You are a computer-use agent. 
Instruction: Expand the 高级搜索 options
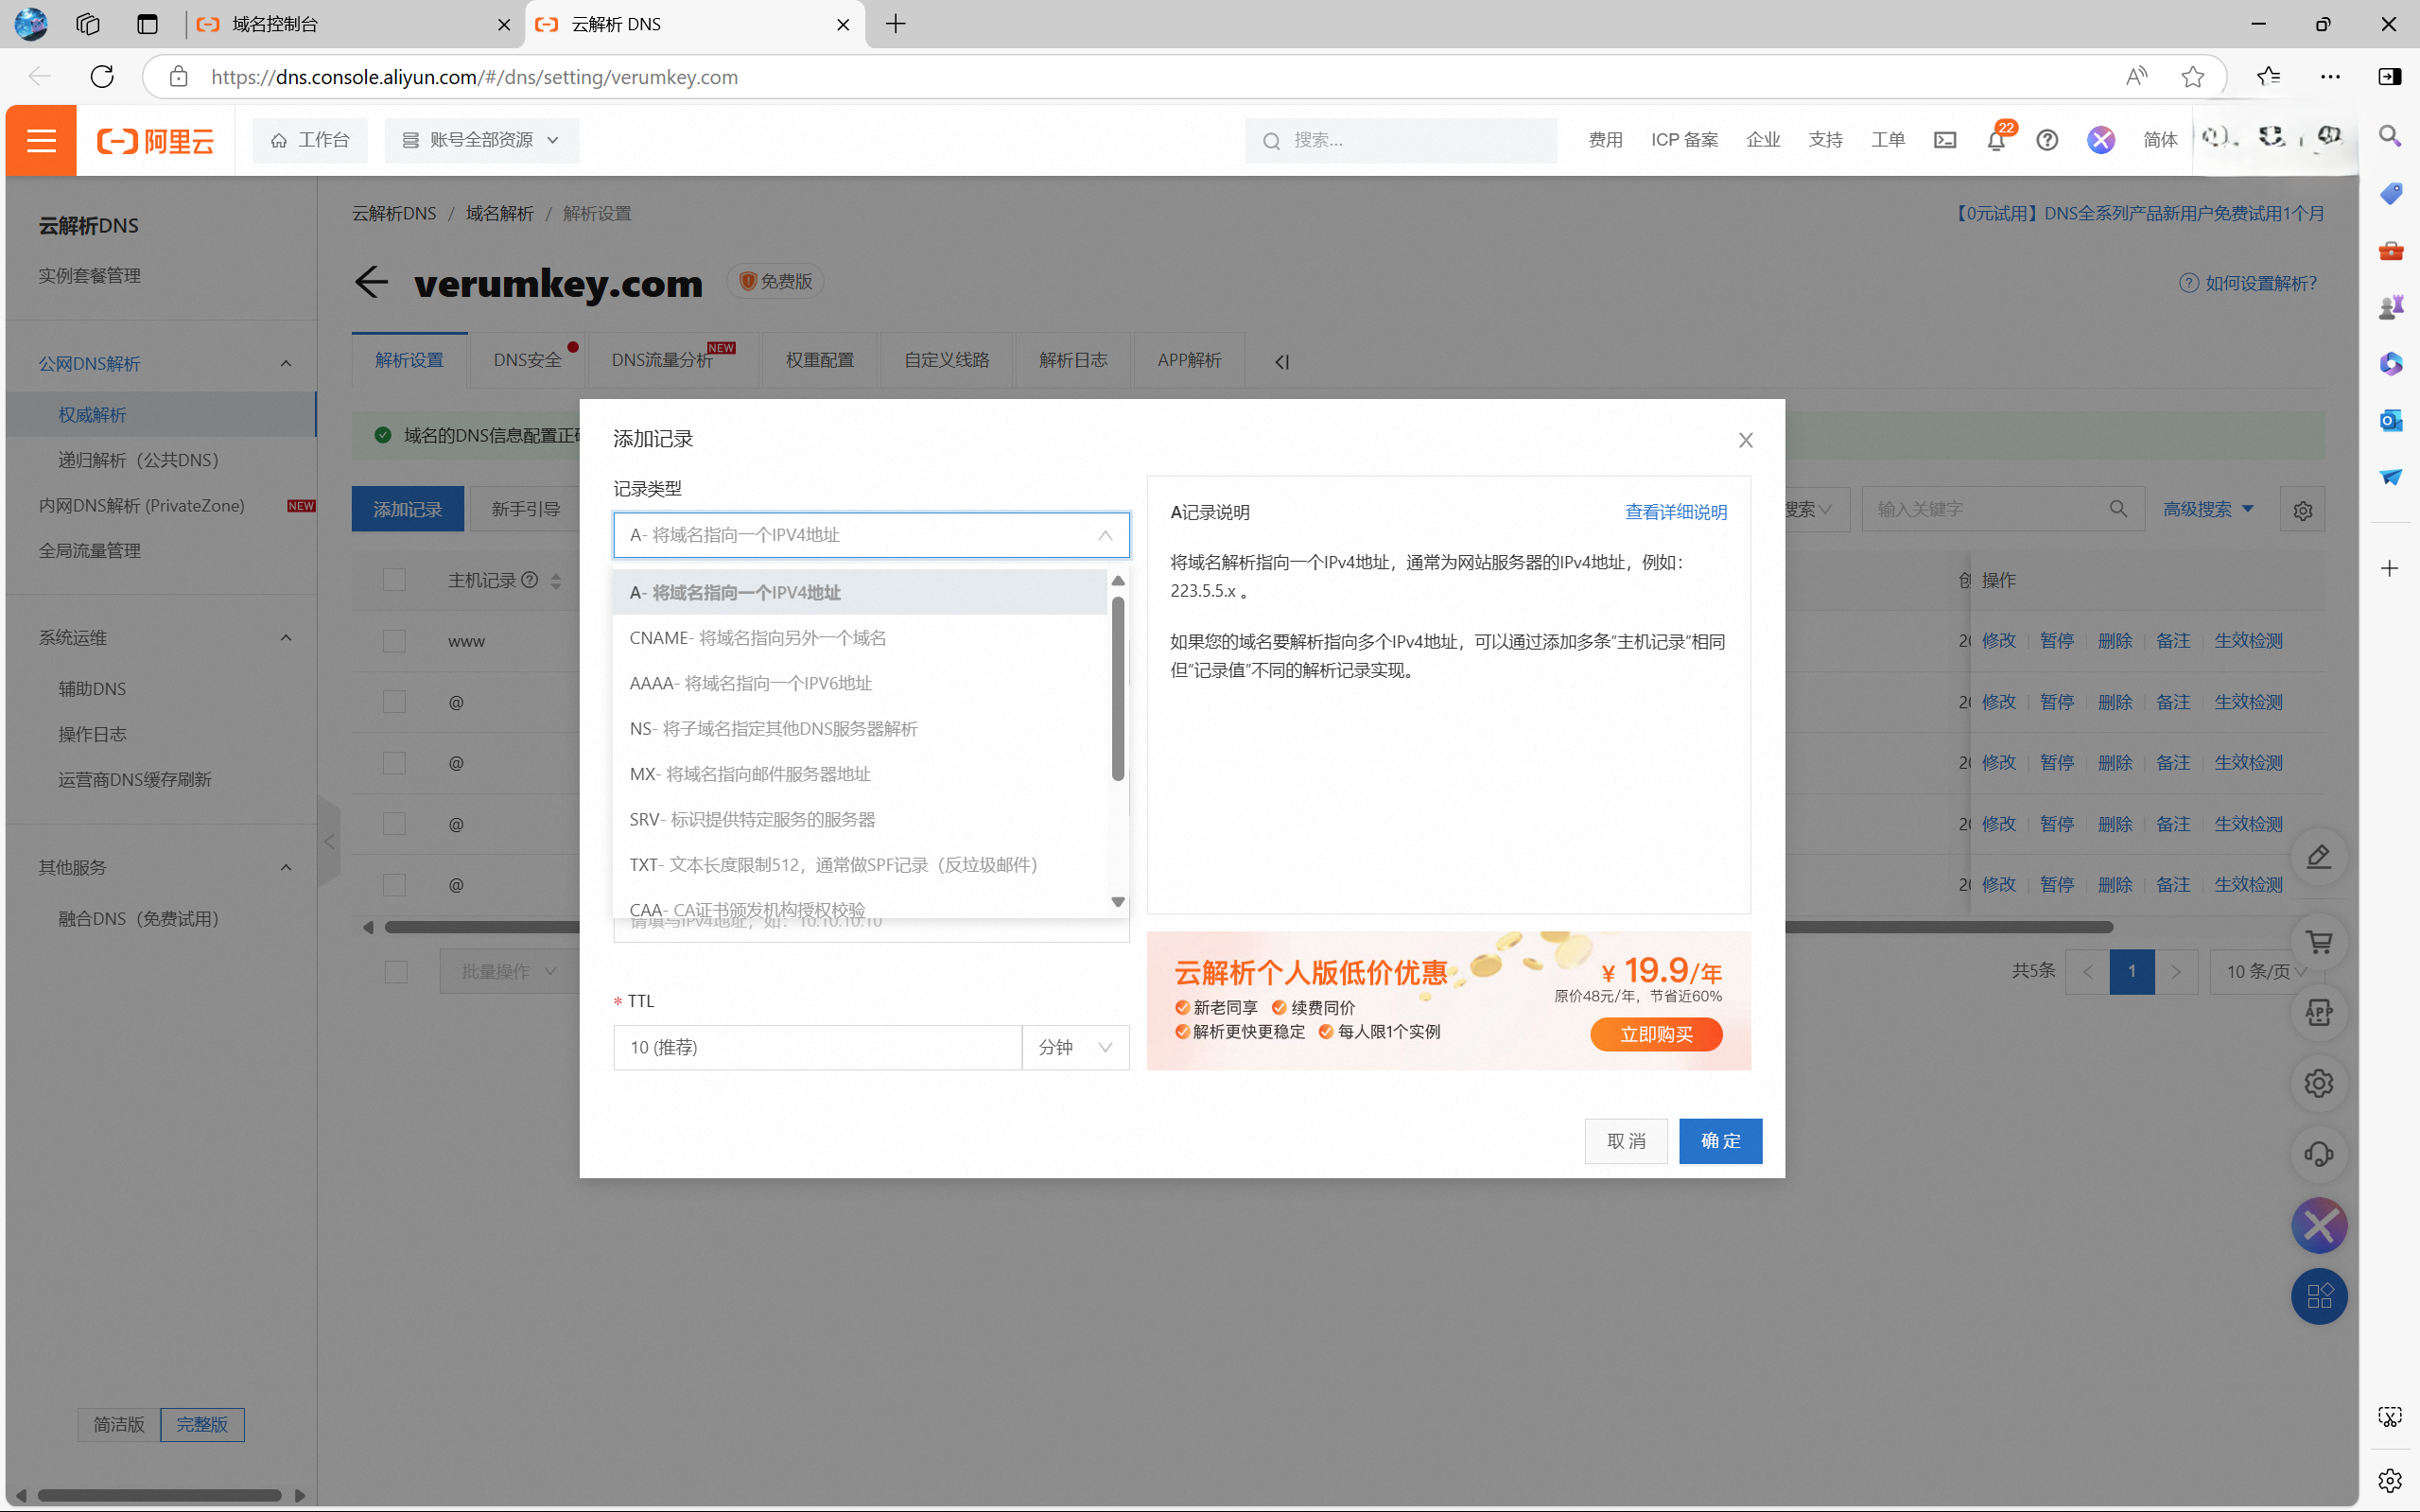(x=2208, y=509)
